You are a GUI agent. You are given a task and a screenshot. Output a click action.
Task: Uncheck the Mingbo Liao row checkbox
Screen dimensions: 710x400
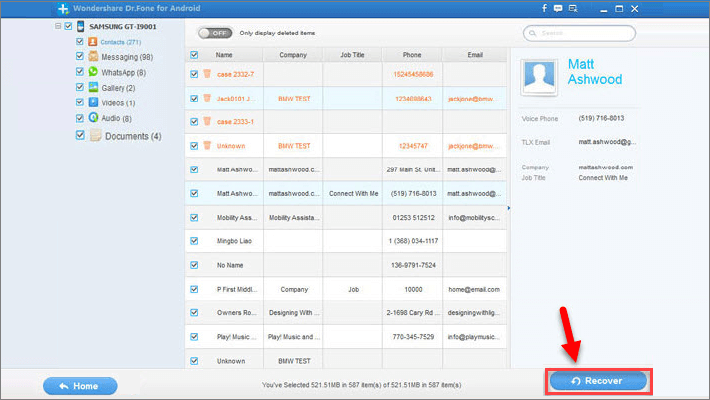[x=194, y=241]
